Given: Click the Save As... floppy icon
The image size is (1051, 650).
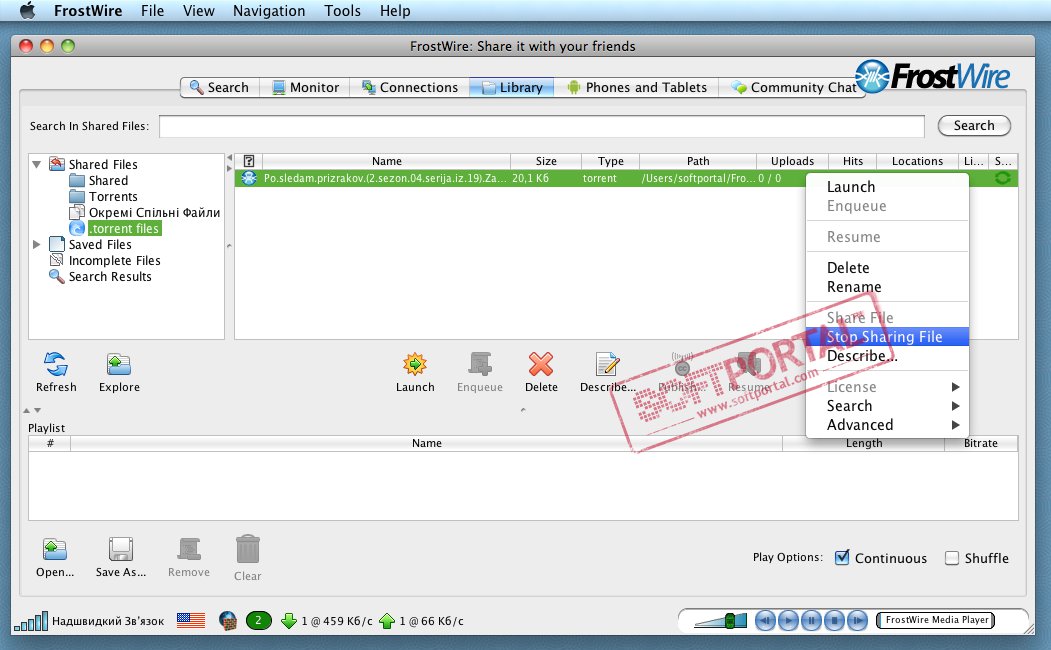Looking at the screenshot, I should coord(121,549).
